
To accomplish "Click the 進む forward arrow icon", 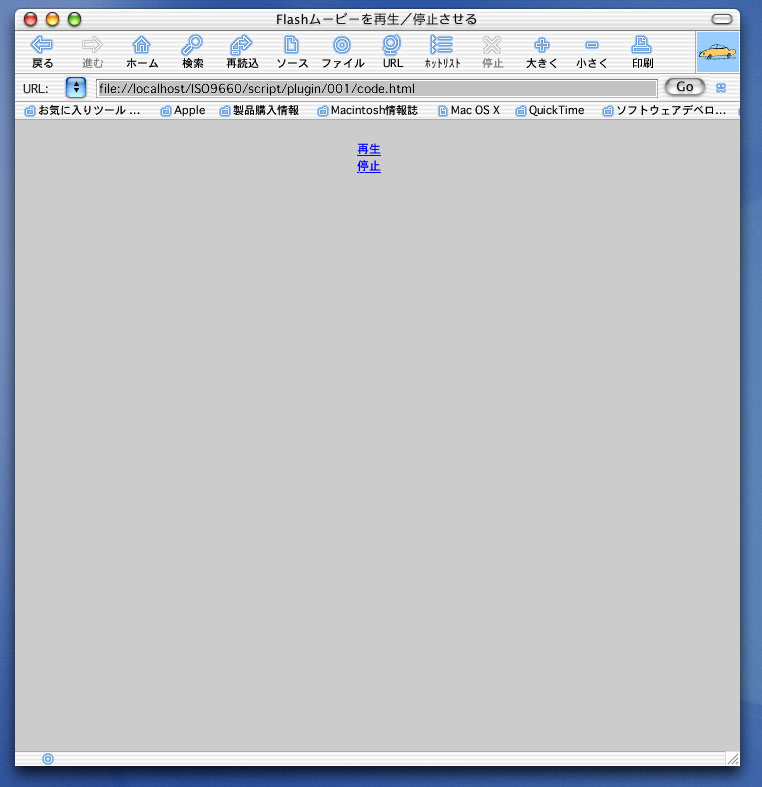I will pyautogui.click(x=92, y=45).
